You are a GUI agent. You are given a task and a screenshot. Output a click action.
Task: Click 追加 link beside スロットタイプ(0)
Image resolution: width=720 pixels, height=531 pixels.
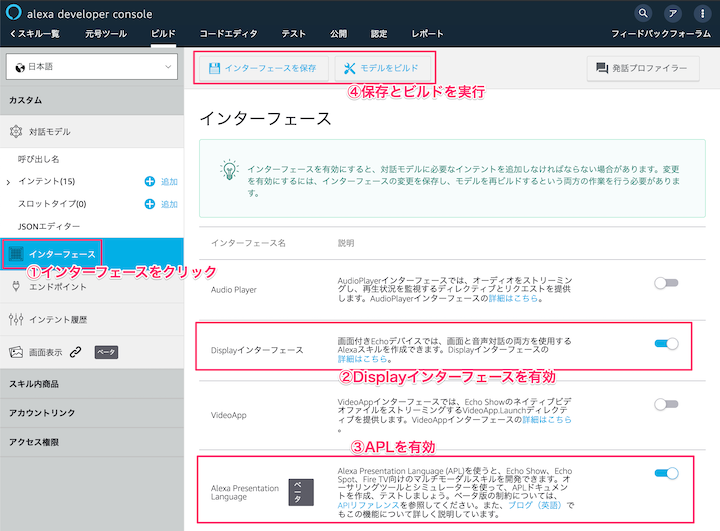tap(169, 204)
